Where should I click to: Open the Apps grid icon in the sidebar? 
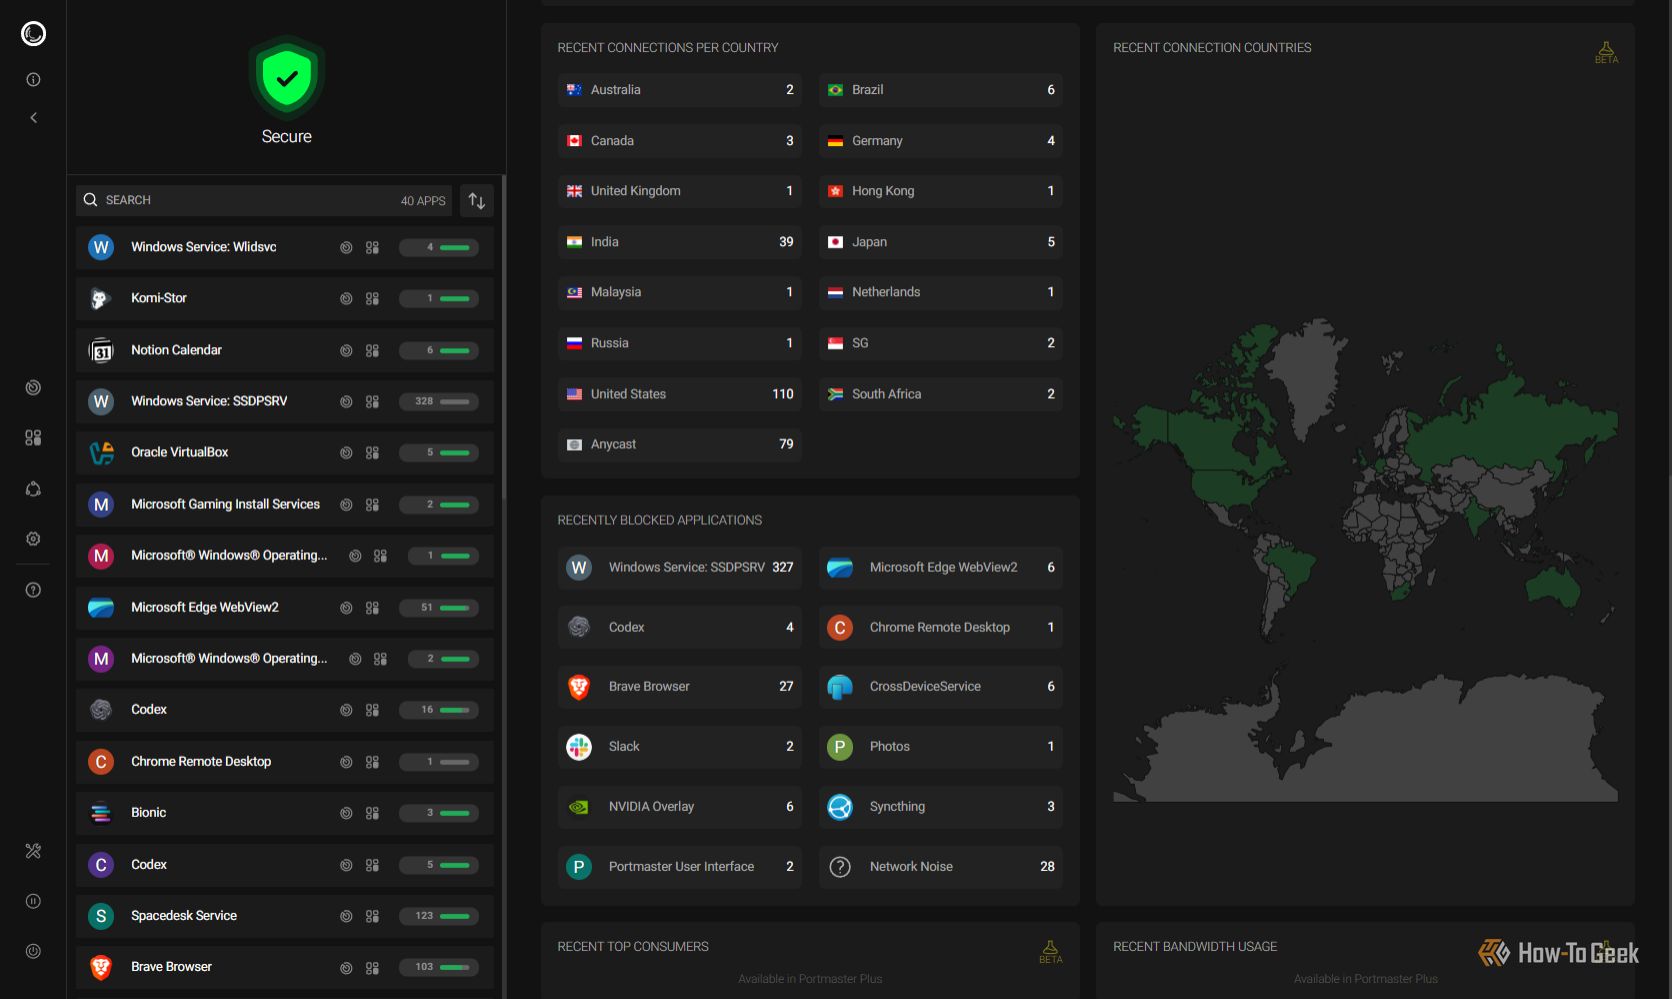(33, 438)
